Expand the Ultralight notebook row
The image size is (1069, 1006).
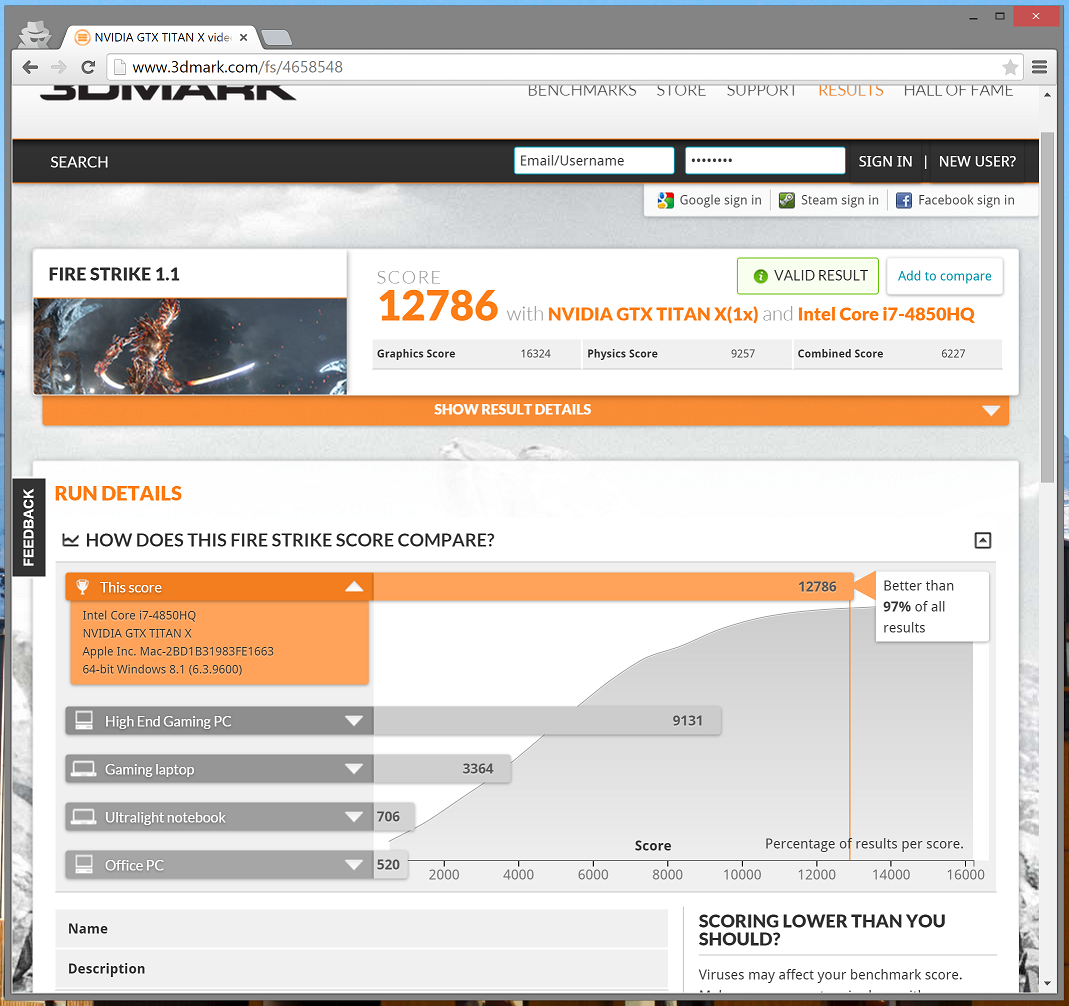[354, 817]
